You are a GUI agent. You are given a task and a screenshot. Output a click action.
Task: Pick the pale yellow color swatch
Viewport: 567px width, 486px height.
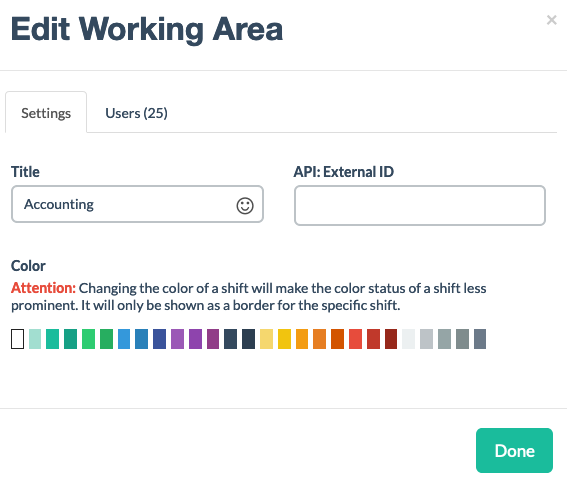point(267,339)
